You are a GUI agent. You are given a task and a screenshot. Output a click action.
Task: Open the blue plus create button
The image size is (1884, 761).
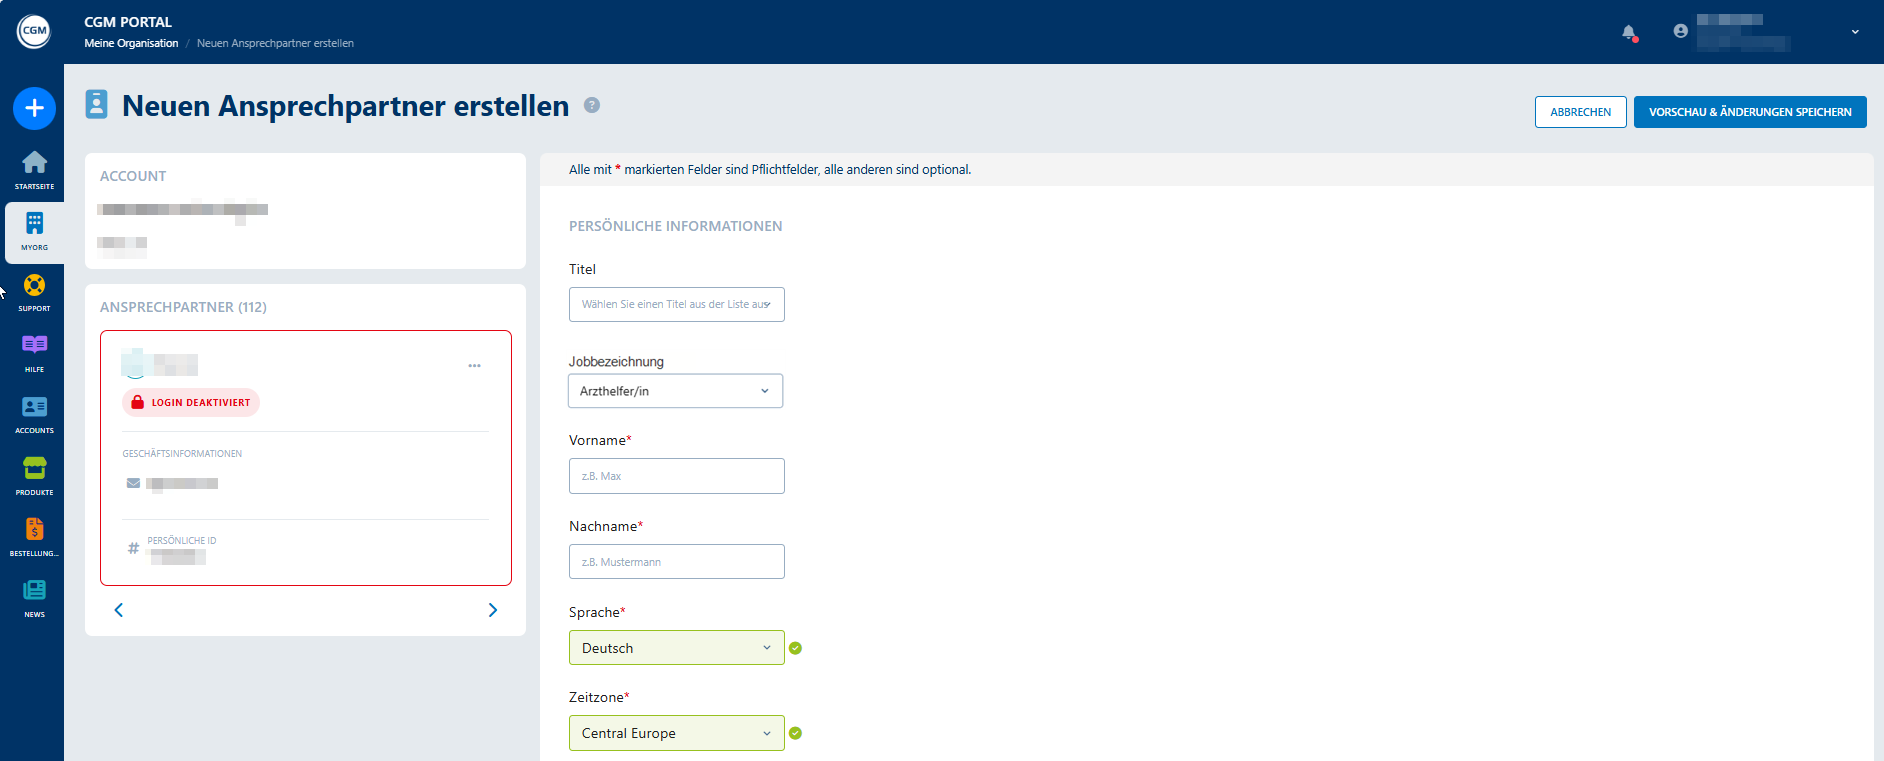tap(34, 108)
